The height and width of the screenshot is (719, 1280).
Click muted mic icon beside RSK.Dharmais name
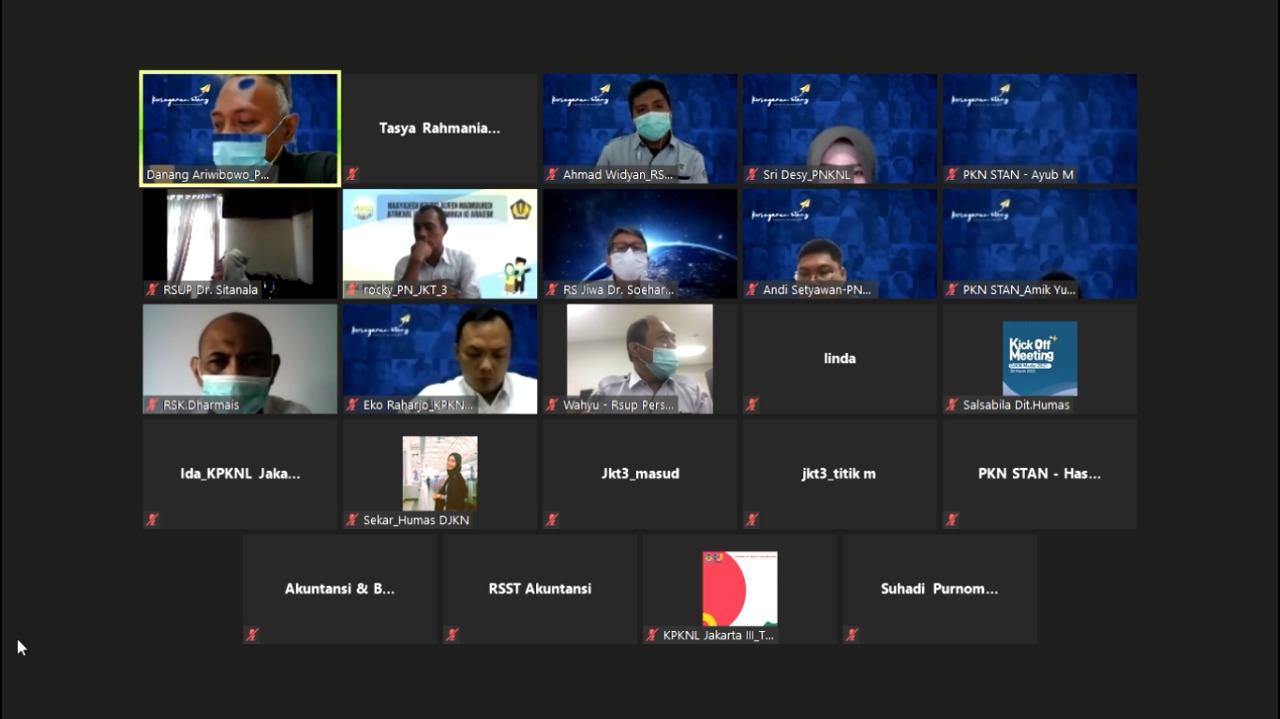(152, 405)
